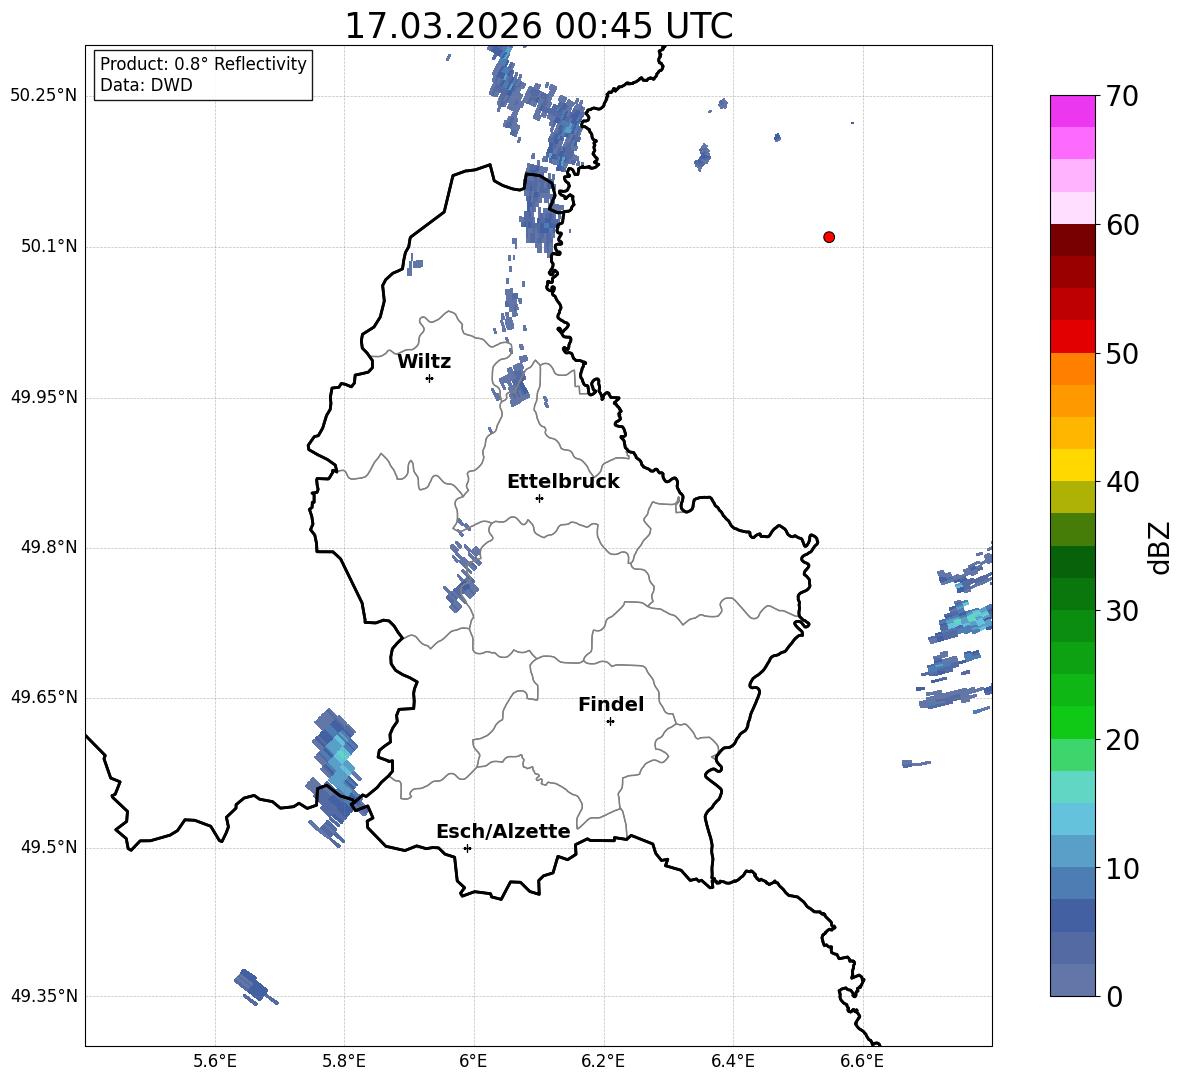
Task: Click the Findel city label
Action: pos(611,704)
